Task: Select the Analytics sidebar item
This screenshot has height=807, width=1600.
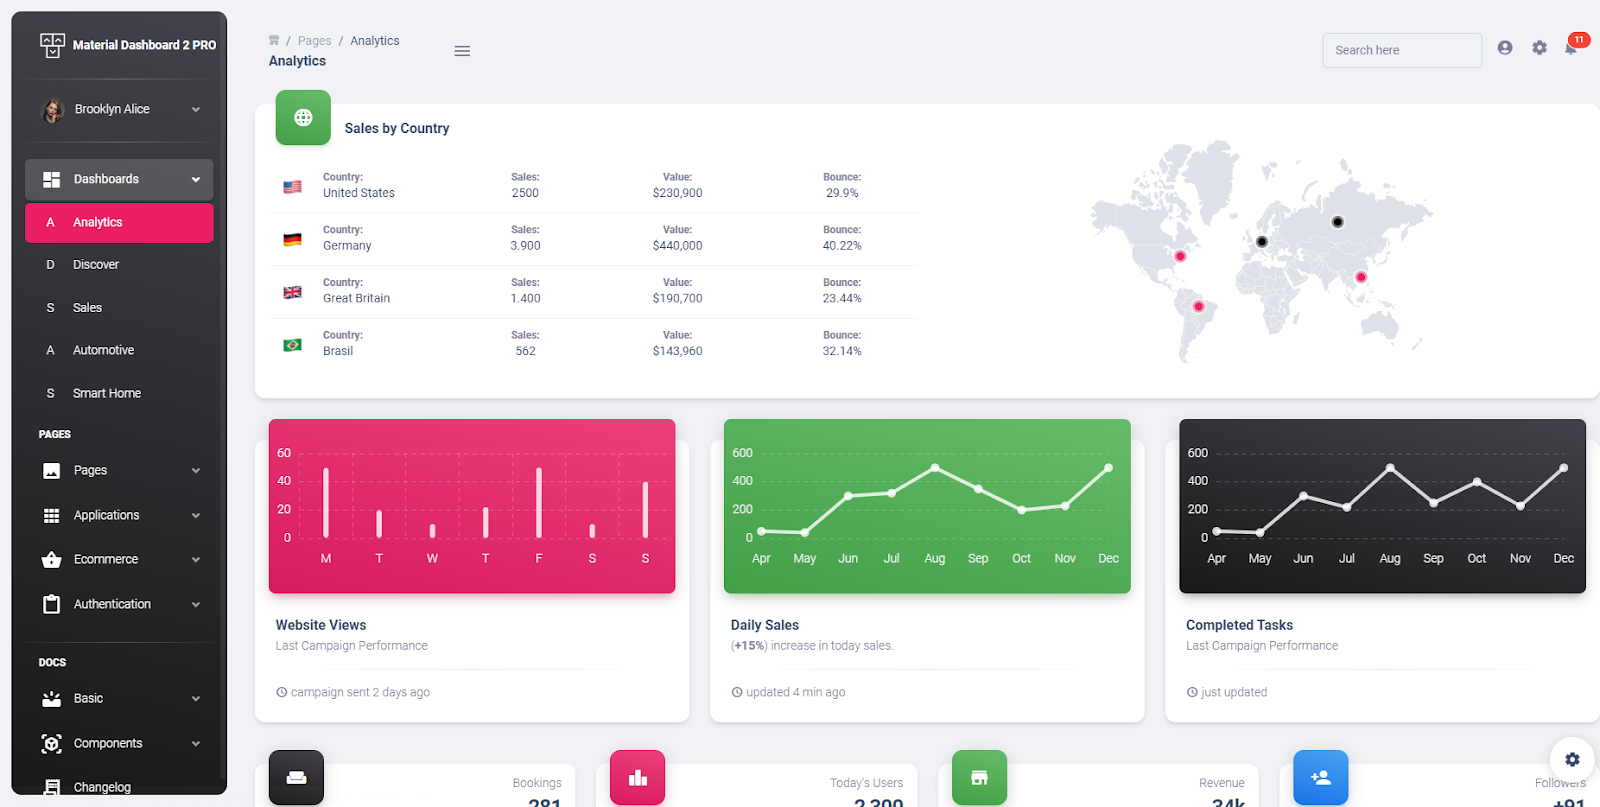Action: (x=120, y=223)
